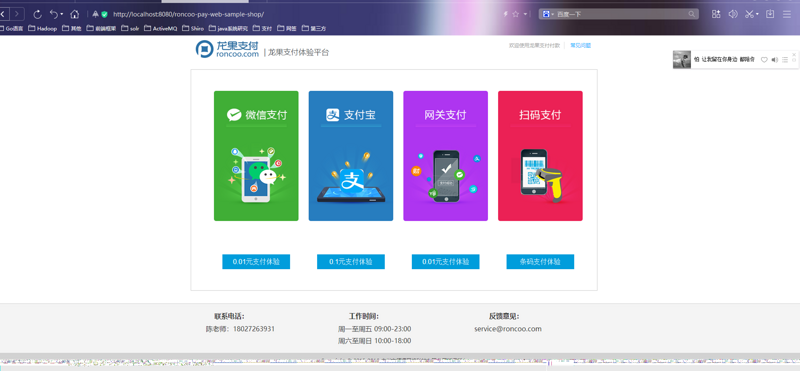Click 0.01元支付体验 under 网关支付

(x=445, y=262)
